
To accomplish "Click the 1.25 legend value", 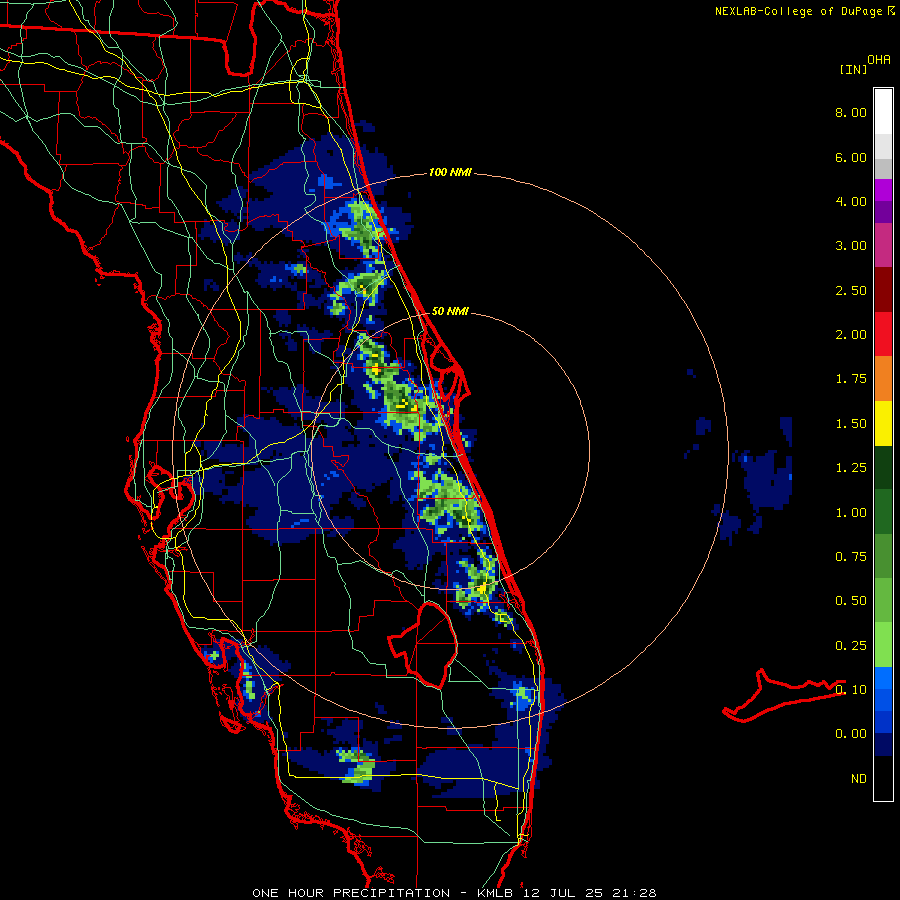I will click(x=851, y=468).
